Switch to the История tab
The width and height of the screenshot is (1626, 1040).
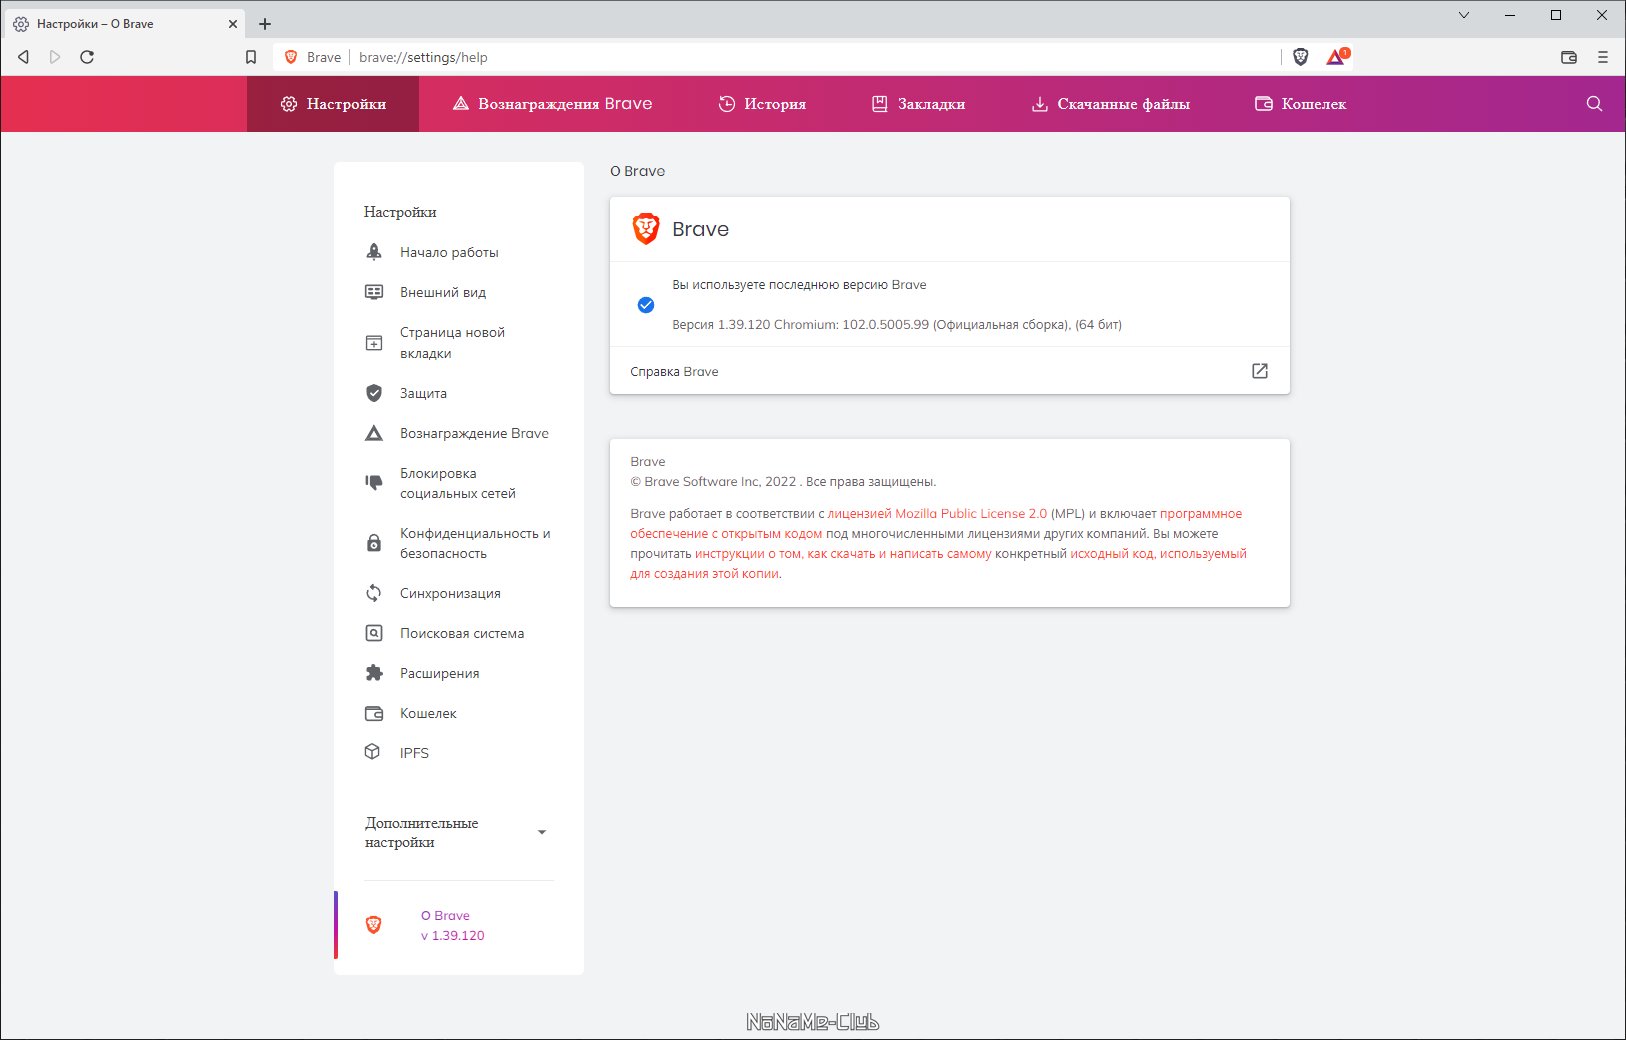click(762, 104)
